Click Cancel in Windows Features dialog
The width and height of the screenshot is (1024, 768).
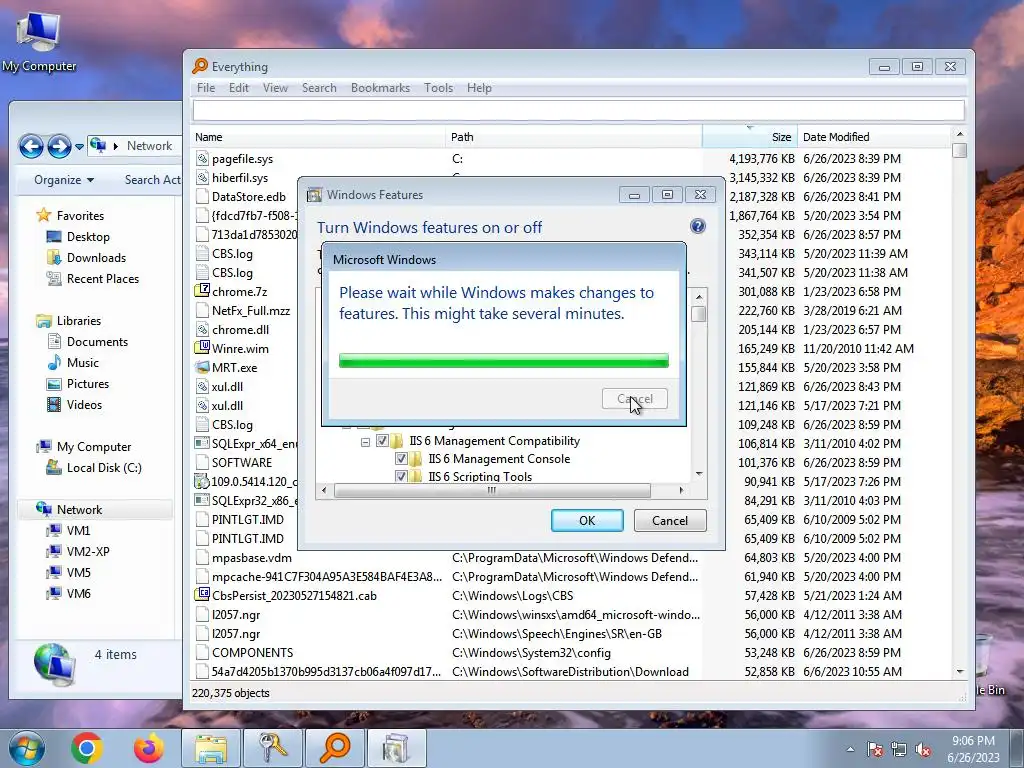click(670, 520)
